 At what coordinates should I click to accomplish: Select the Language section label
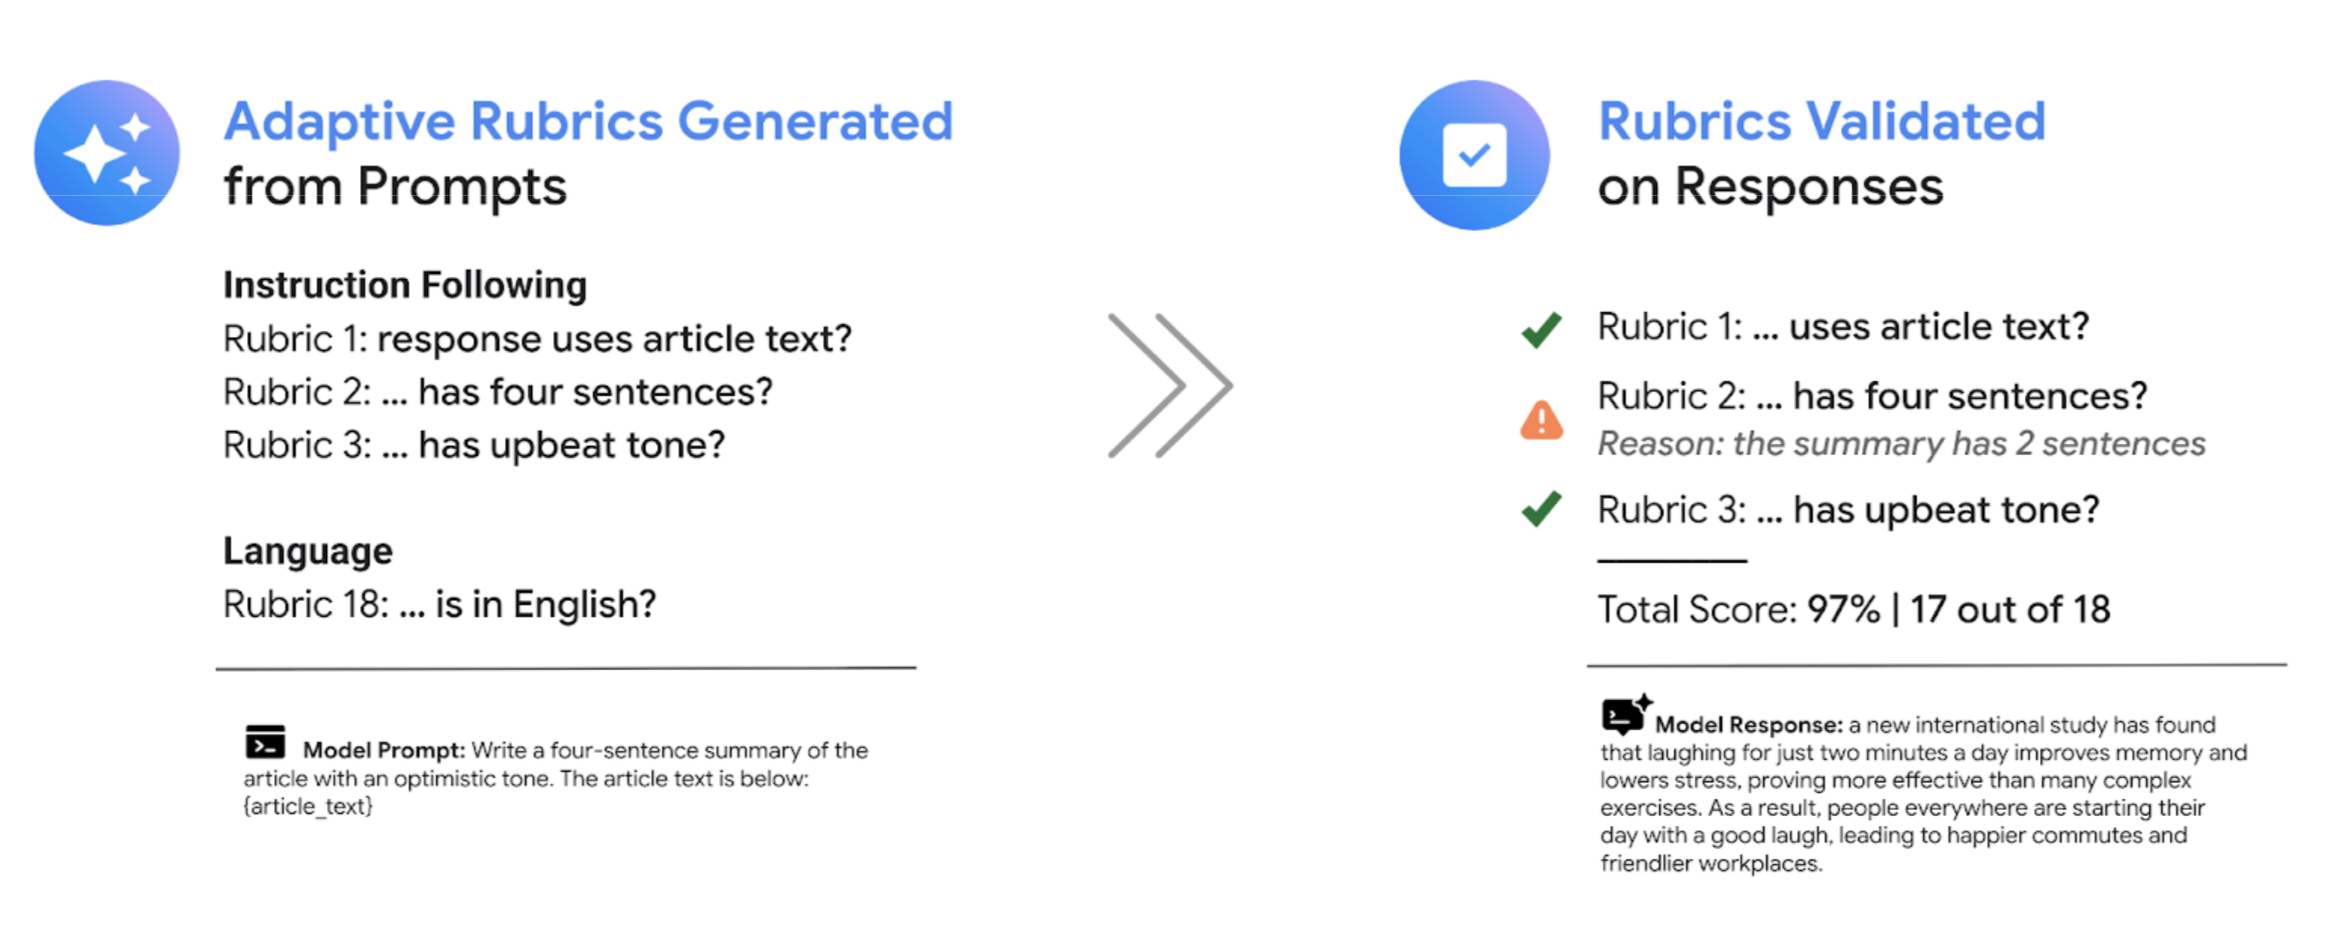(x=308, y=551)
